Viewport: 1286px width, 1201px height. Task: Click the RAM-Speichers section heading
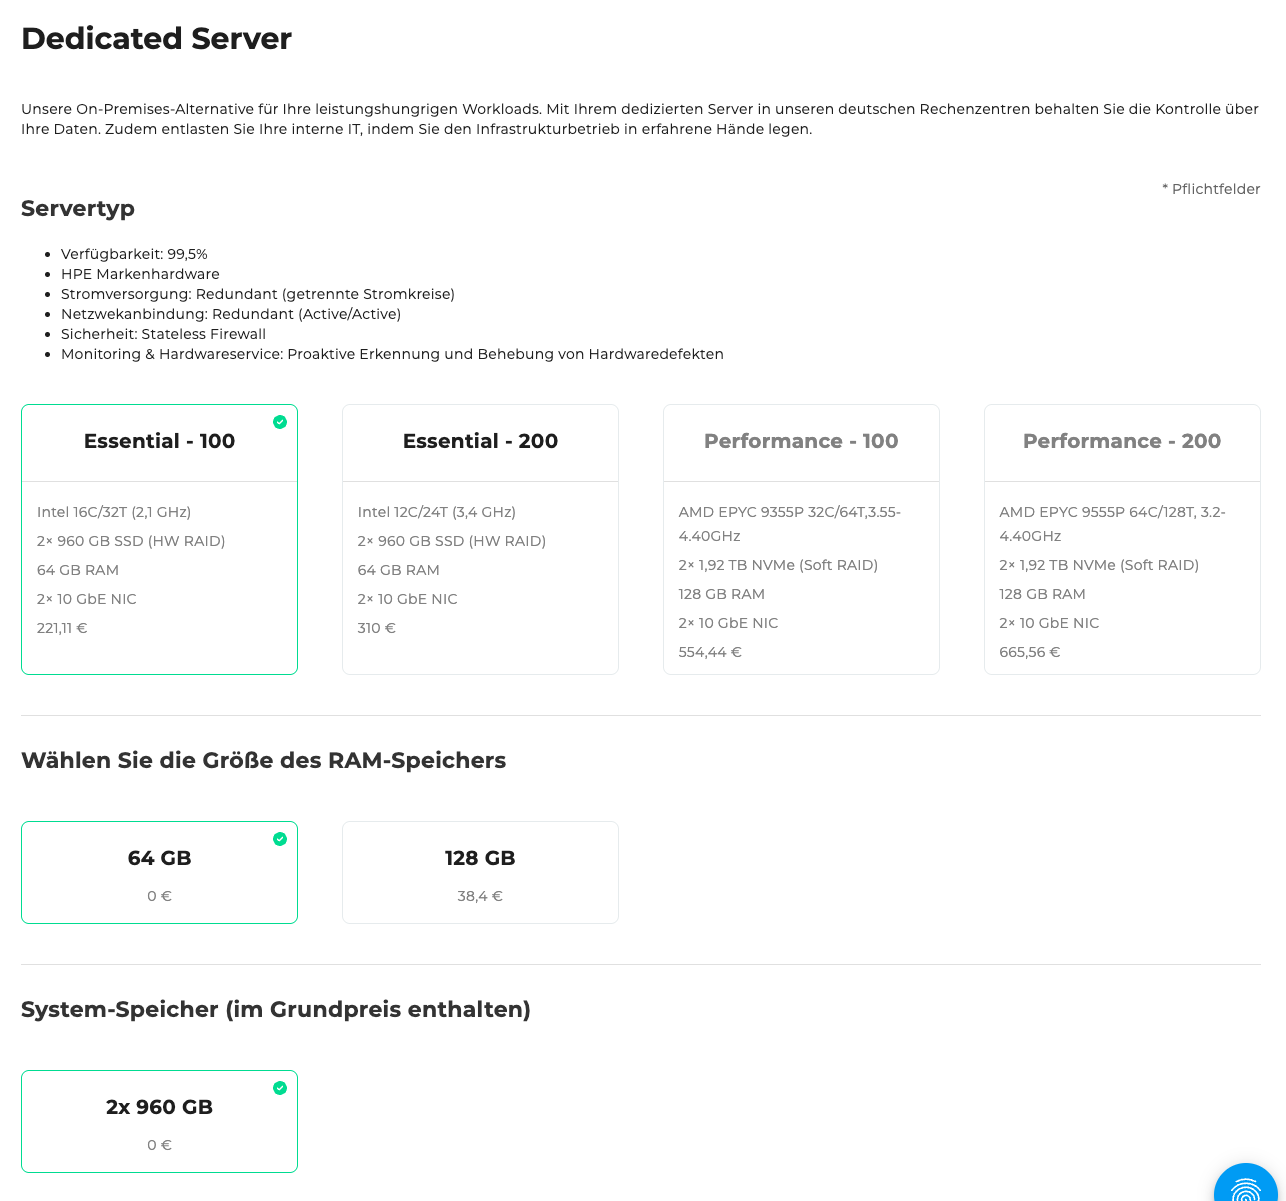tap(263, 761)
